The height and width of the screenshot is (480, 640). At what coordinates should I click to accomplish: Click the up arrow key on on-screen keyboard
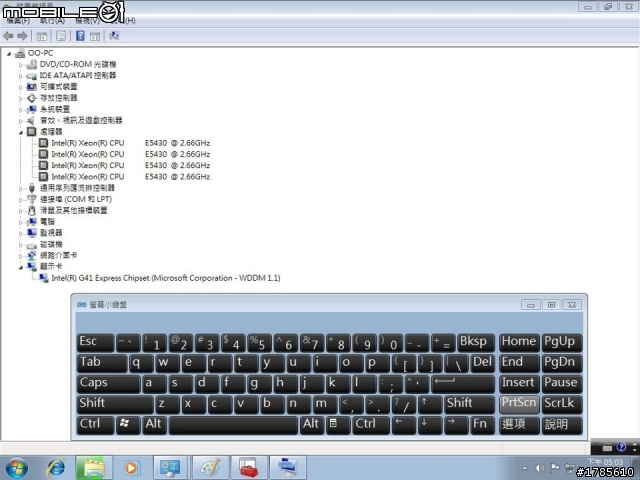[429, 404]
